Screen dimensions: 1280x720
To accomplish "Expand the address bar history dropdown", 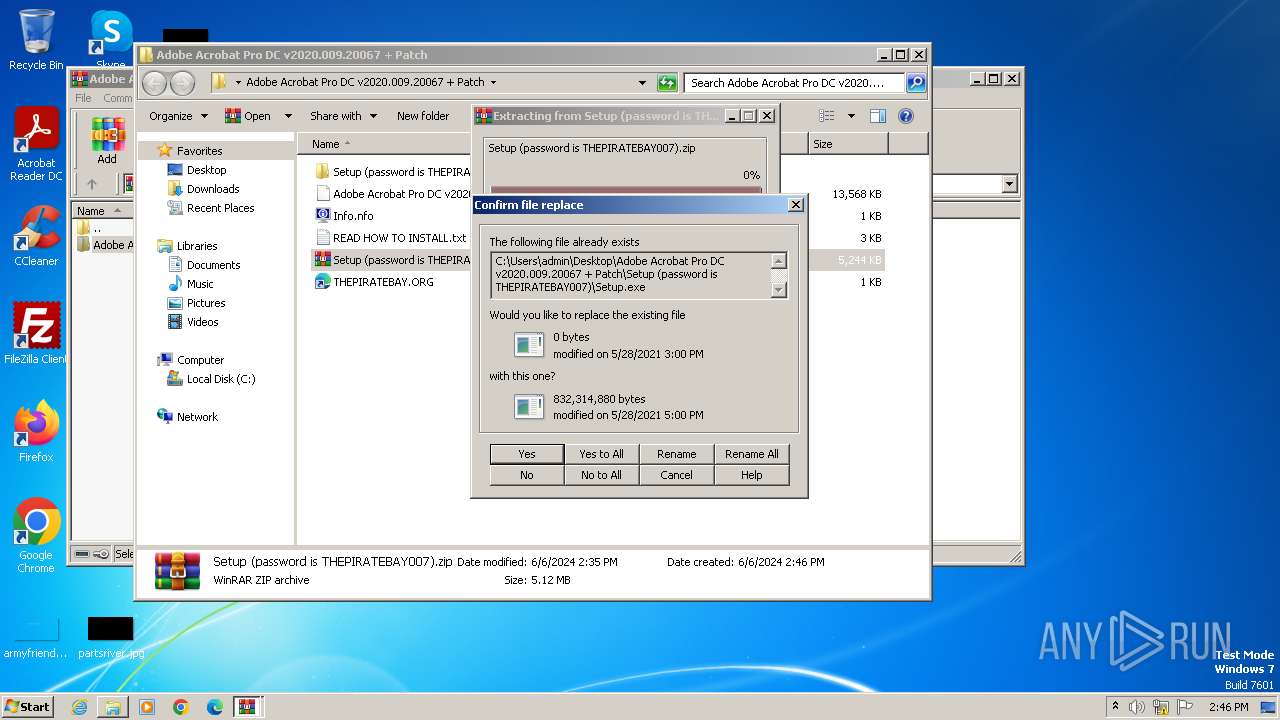I will coord(642,83).
